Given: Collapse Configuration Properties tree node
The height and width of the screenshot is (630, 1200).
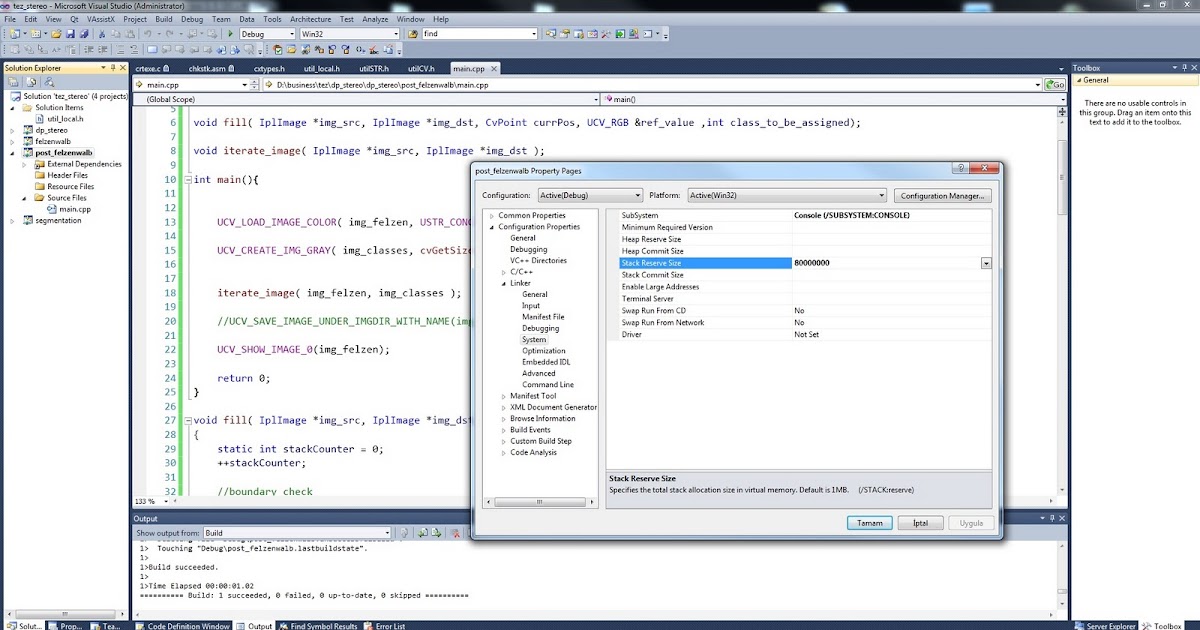Looking at the screenshot, I should (492, 227).
